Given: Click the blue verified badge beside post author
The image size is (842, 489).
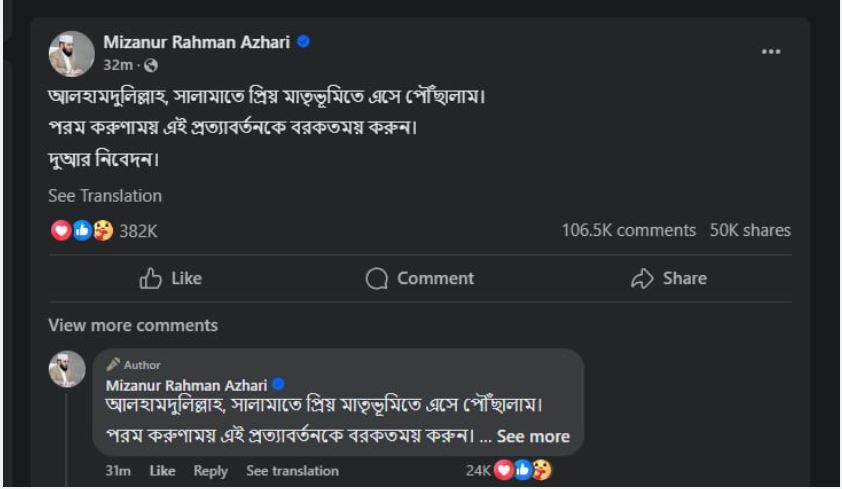Looking at the screenshot, I should pos(304,41).
